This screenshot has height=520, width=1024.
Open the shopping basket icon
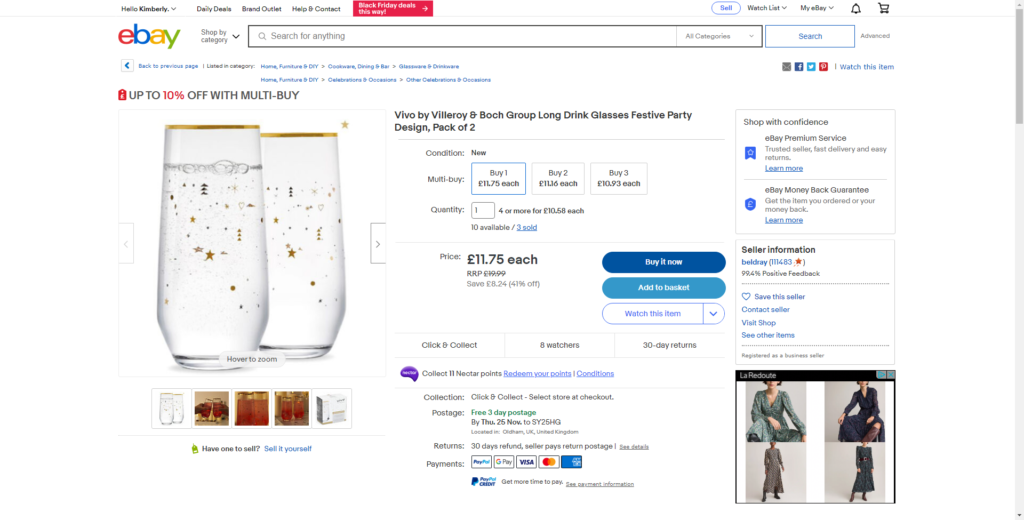(x=883, y=8)
